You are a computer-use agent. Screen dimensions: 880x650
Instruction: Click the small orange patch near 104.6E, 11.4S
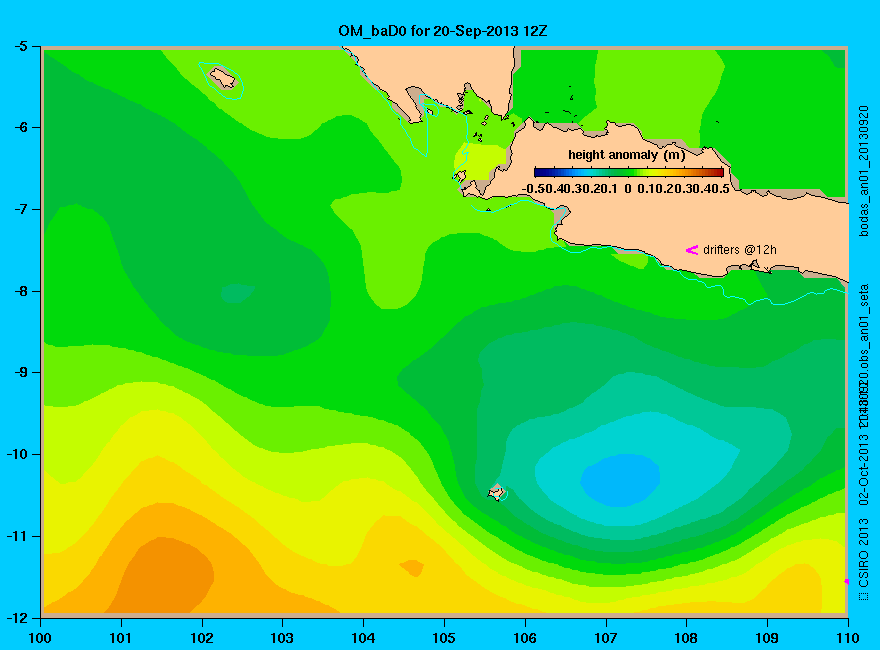tap(412, 567)
